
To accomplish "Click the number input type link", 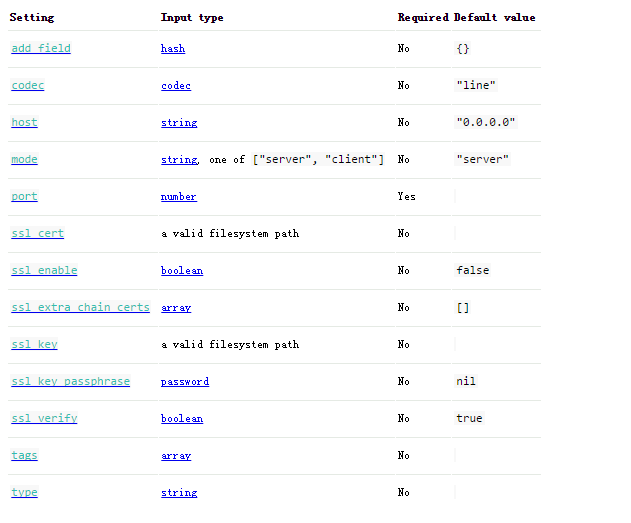I will click(x=179, y=197).
